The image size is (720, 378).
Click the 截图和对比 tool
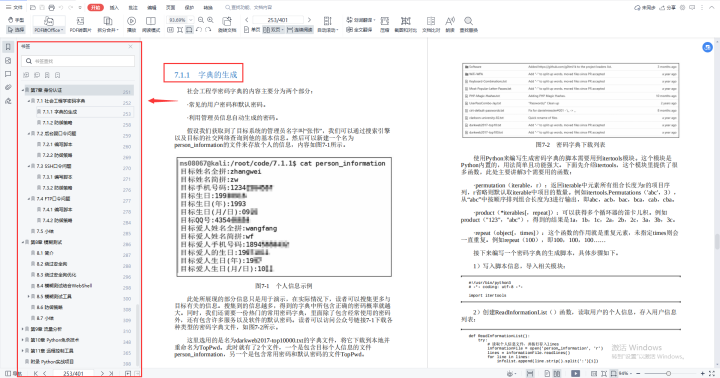click(405, 24)
